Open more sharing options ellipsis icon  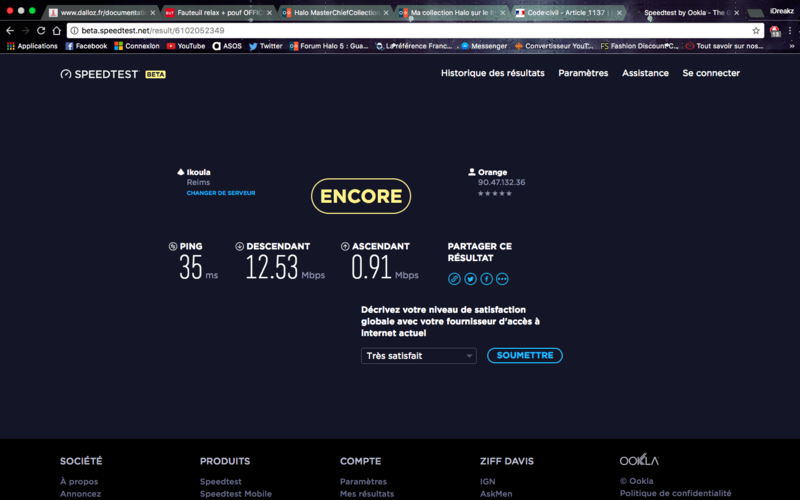tap(502, 279)
